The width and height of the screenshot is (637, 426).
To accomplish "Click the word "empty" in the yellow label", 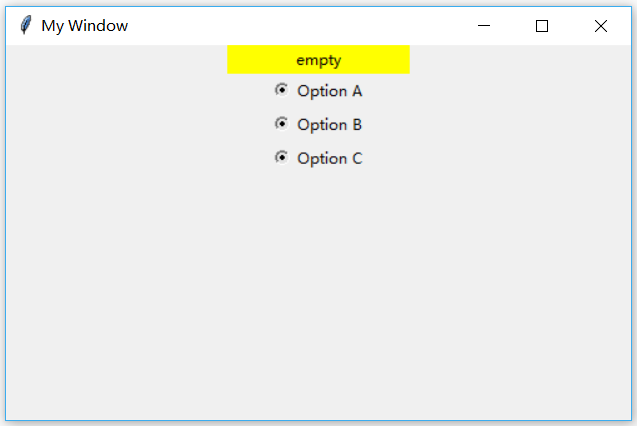I will [318, 61].
